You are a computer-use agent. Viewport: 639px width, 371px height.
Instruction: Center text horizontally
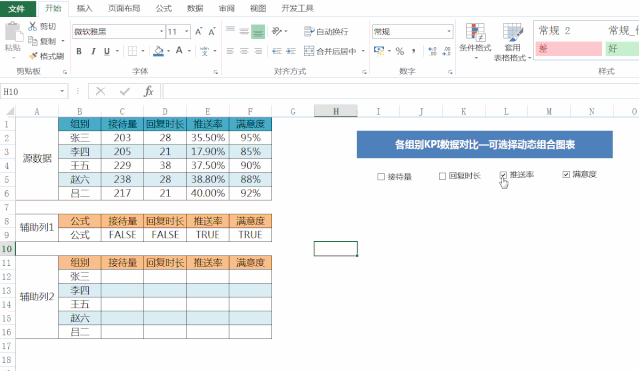pos(244,51)
